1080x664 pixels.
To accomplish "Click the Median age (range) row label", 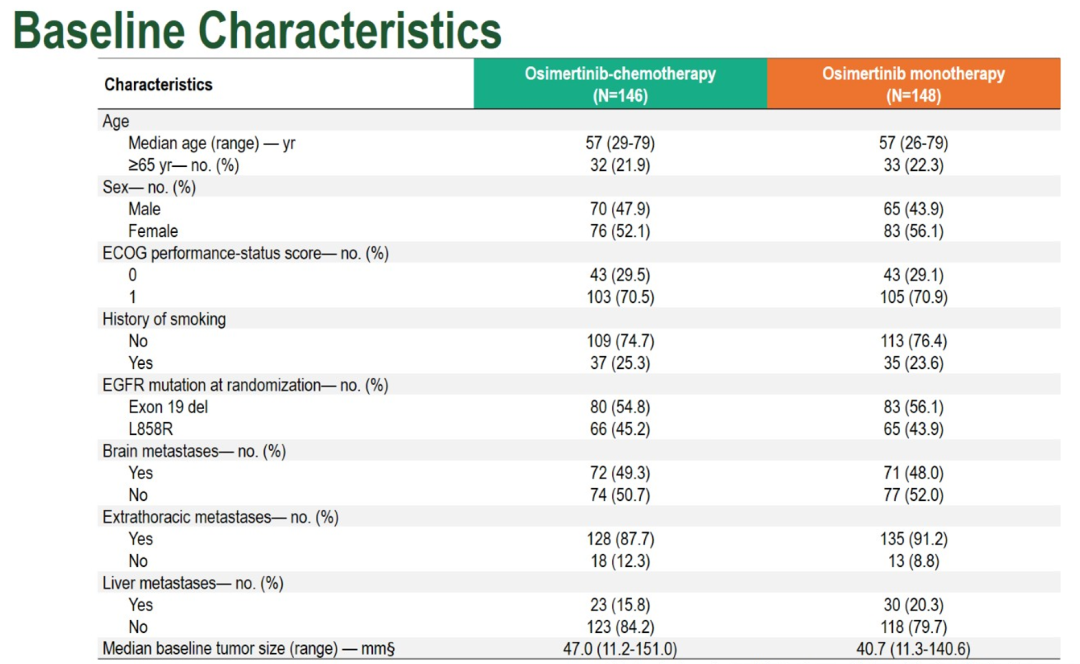I will (211, 143).
